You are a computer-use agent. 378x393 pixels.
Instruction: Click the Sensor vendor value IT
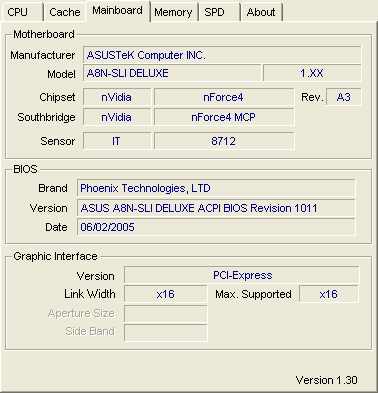117,141
